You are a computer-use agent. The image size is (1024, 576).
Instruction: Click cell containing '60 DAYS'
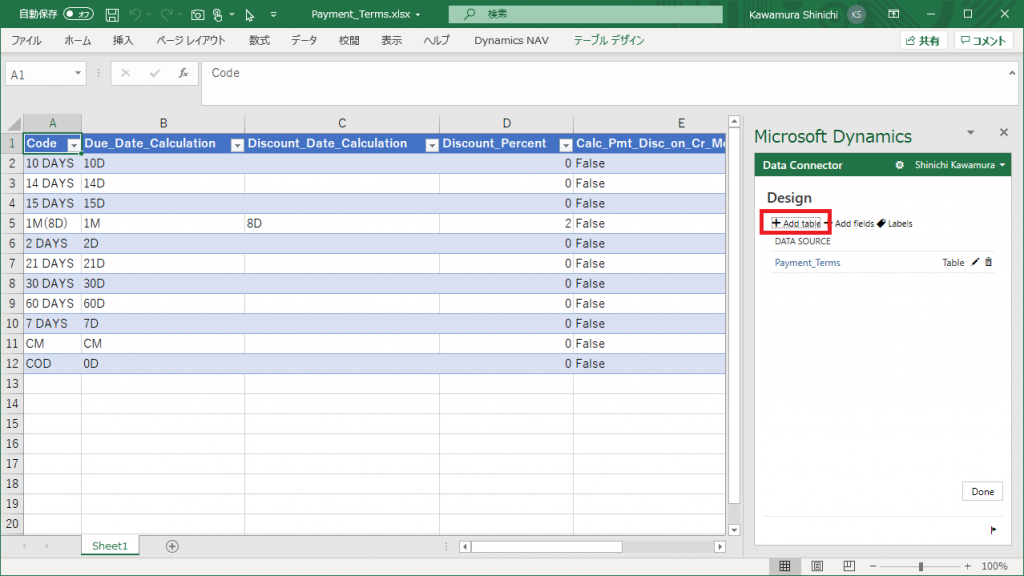[x=52, y=304]
